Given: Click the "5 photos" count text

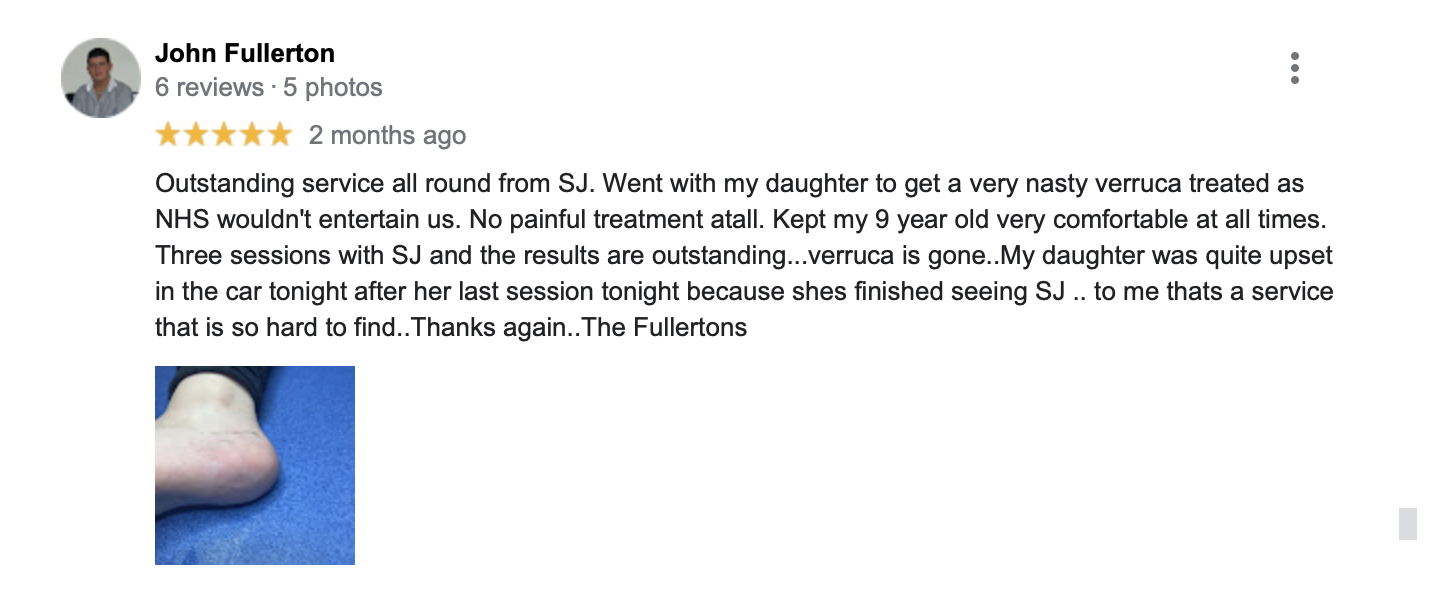Looking at the screenshot, I should pyautogui.click(x=333, y=88).
